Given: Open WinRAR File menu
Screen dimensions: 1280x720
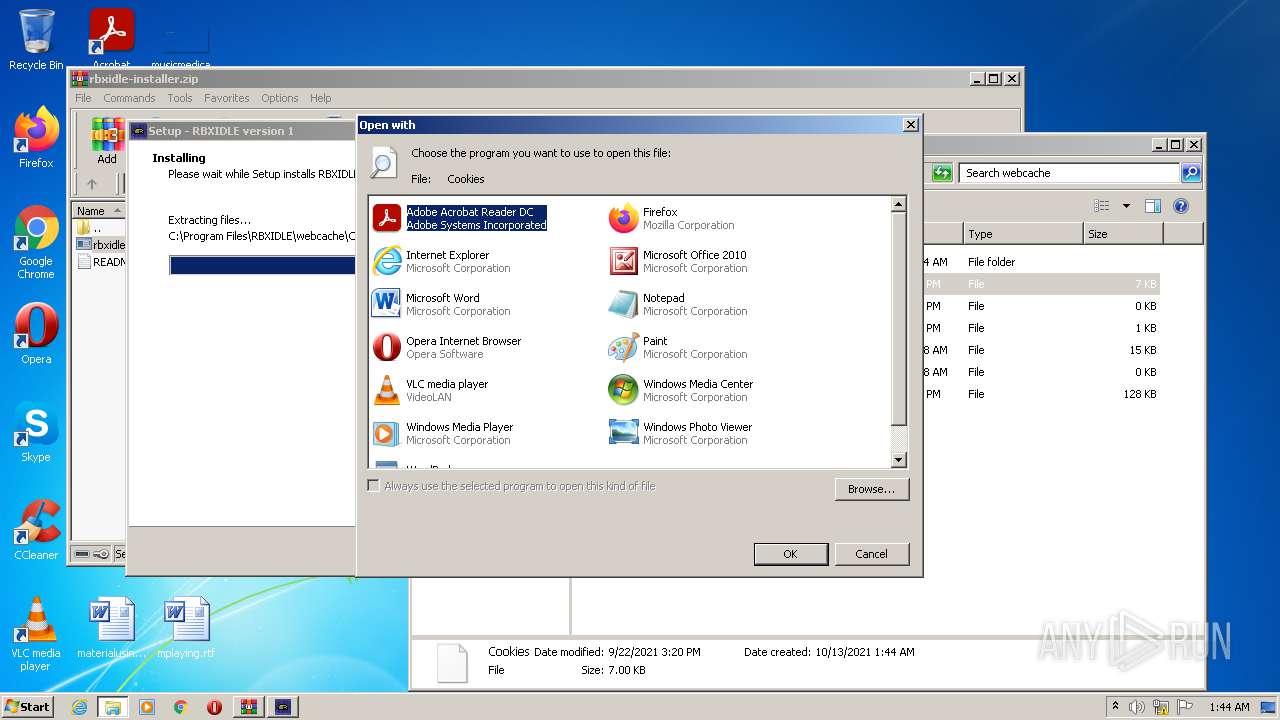Looking at the screenshot, I should pos(83,98).
